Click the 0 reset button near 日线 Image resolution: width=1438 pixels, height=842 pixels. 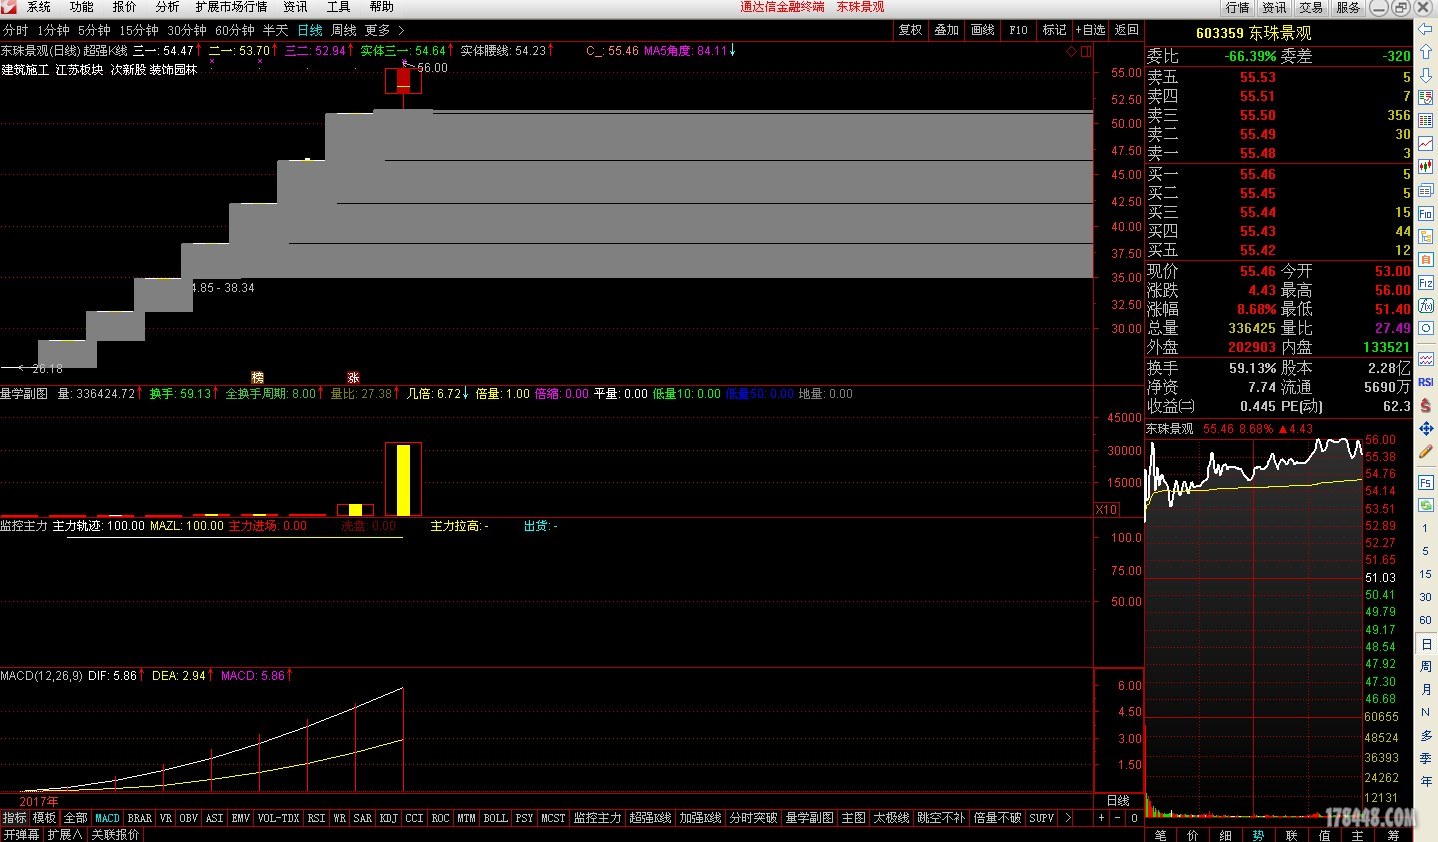[1134, 818]
